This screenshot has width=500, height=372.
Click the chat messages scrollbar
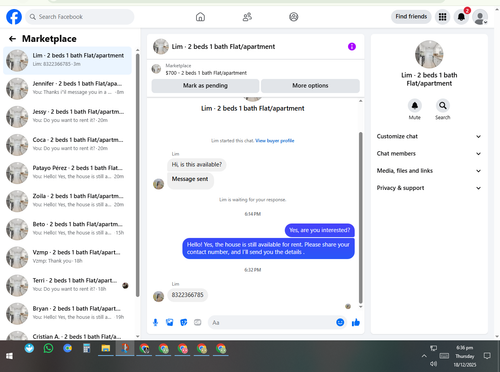(360, 217)
